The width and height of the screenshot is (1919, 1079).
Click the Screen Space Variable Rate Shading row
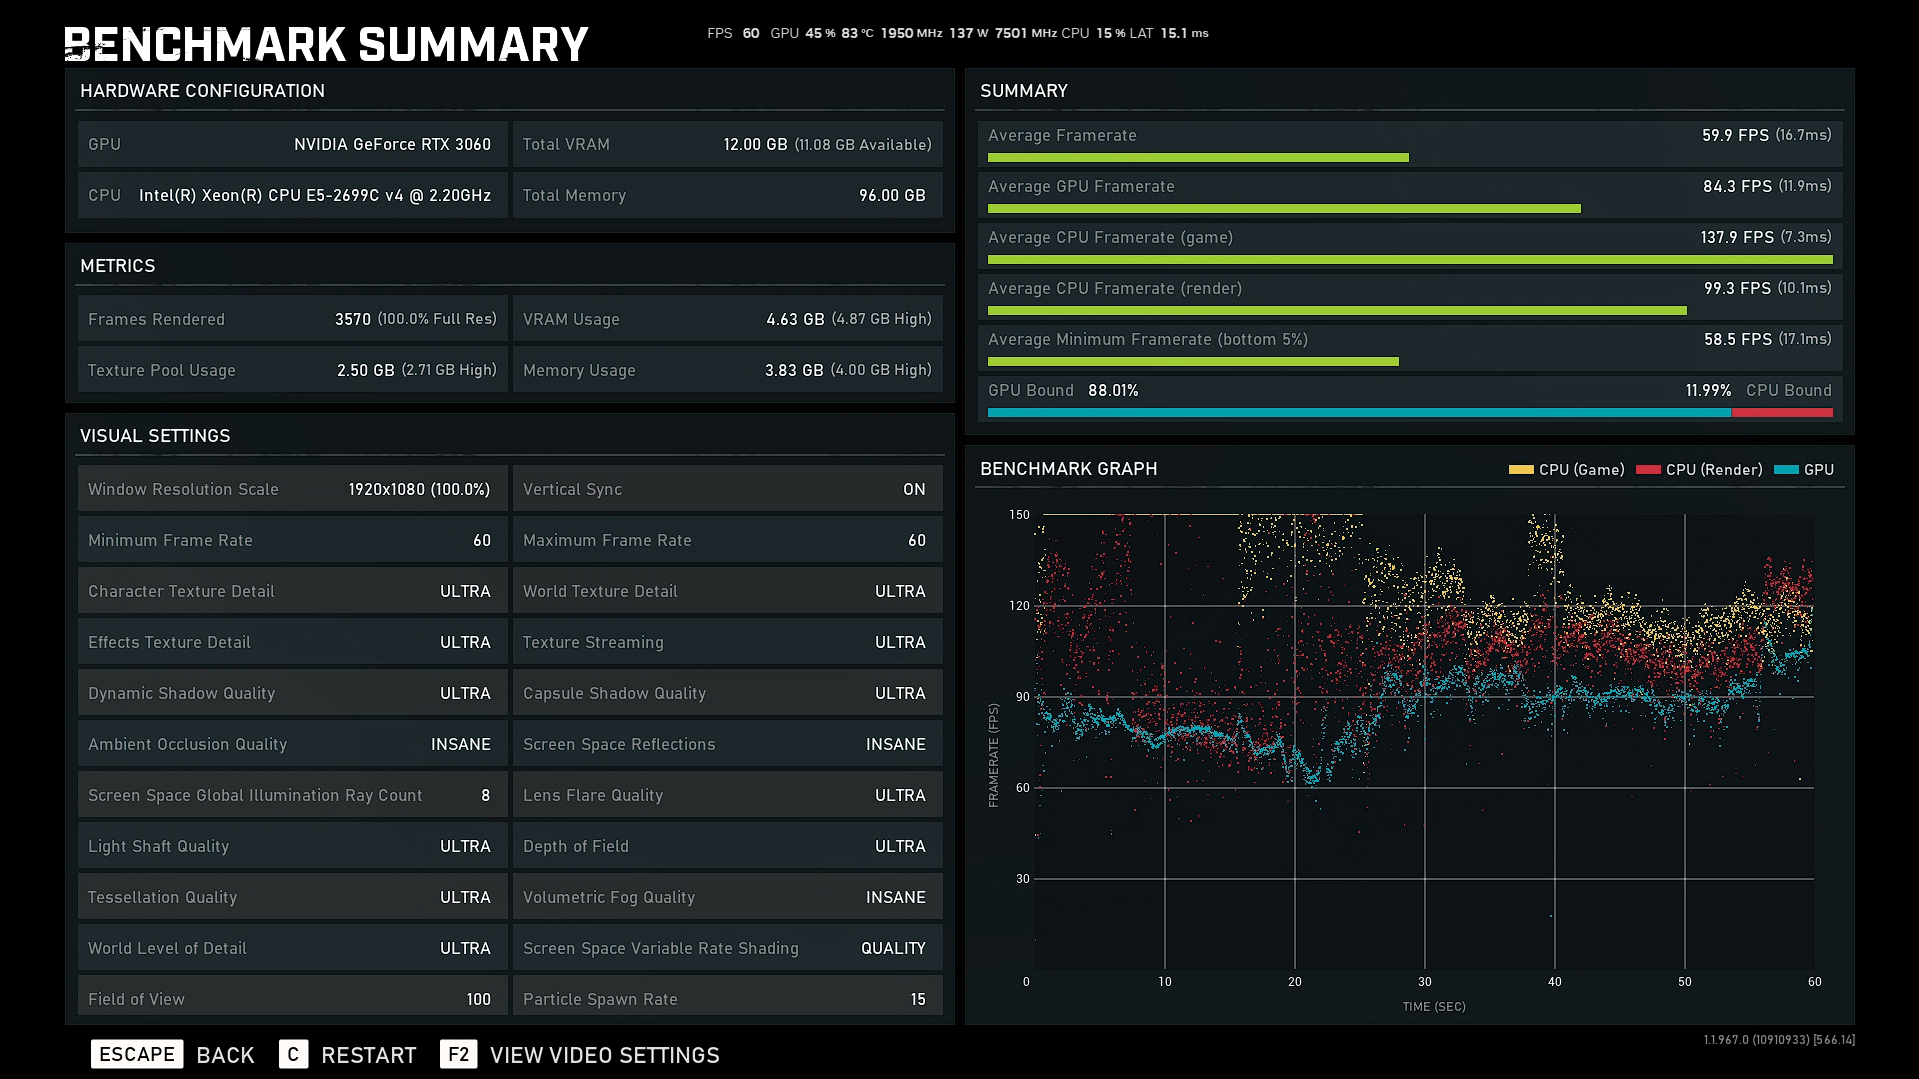pyautogui.click(x=727, y=948)
